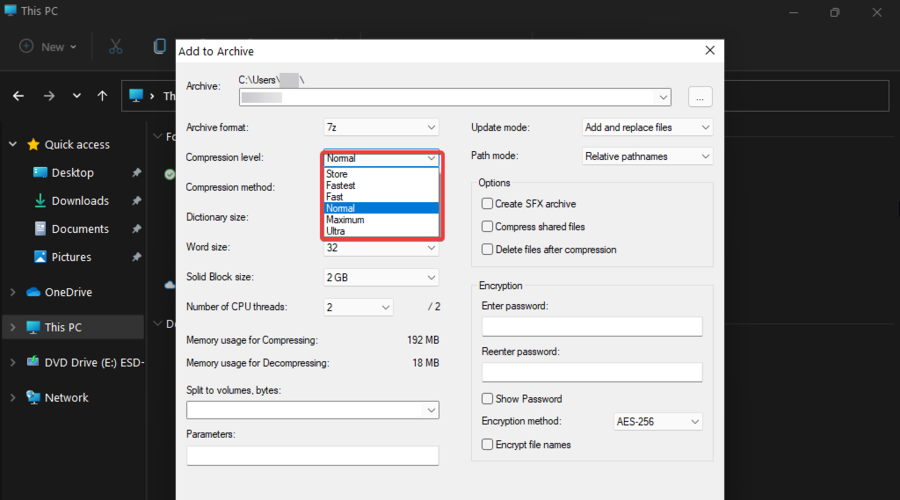Screen dimensions: 900x500
Task: Open the Pictures folder in Quick access
Action: (71, 257)
